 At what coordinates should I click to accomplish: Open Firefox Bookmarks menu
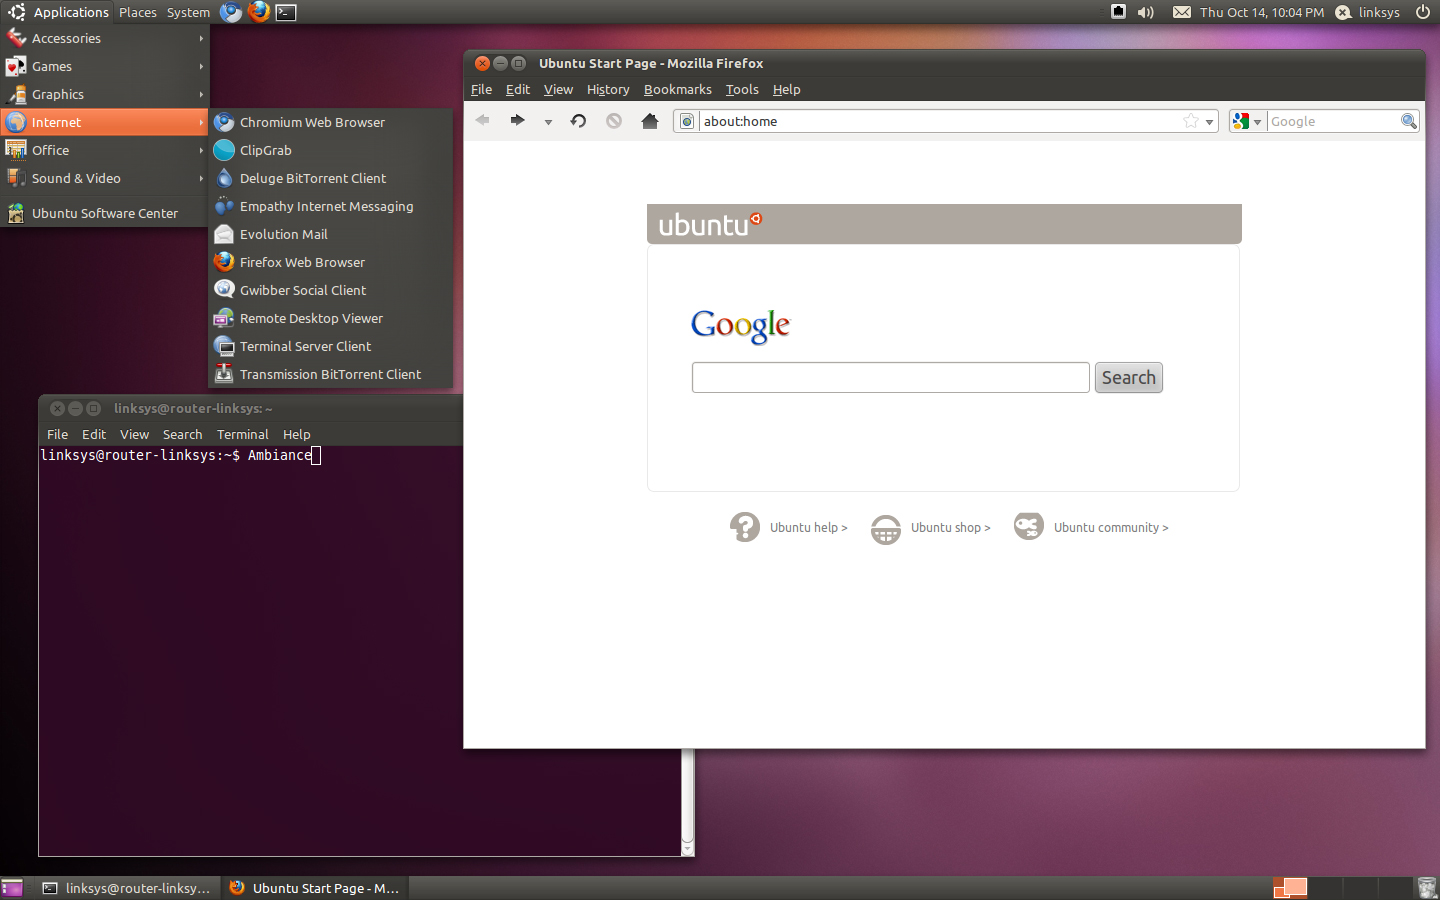pyautogui.click(x=678, y=89)
